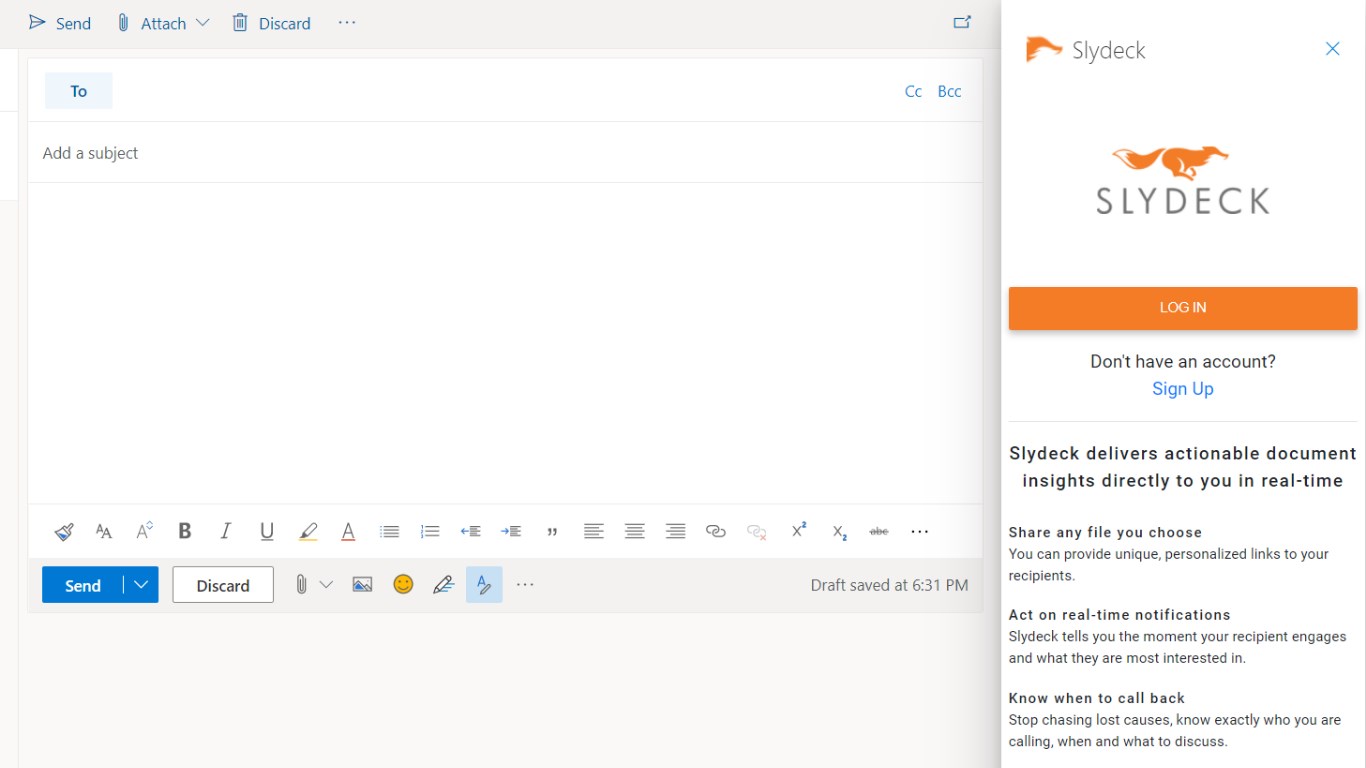Center align text
Image resolution: width=1366 pixels, height=768 pixels.
[634, 532]
